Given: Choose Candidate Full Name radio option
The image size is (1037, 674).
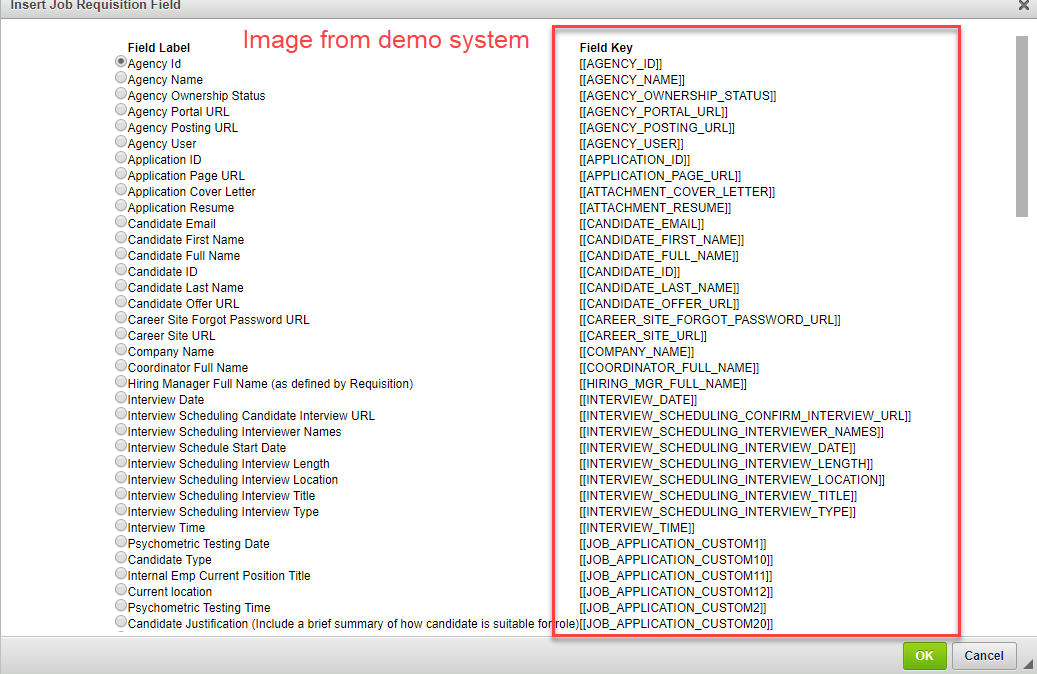Looking at the screenshot, I should [x=120, y=253].
